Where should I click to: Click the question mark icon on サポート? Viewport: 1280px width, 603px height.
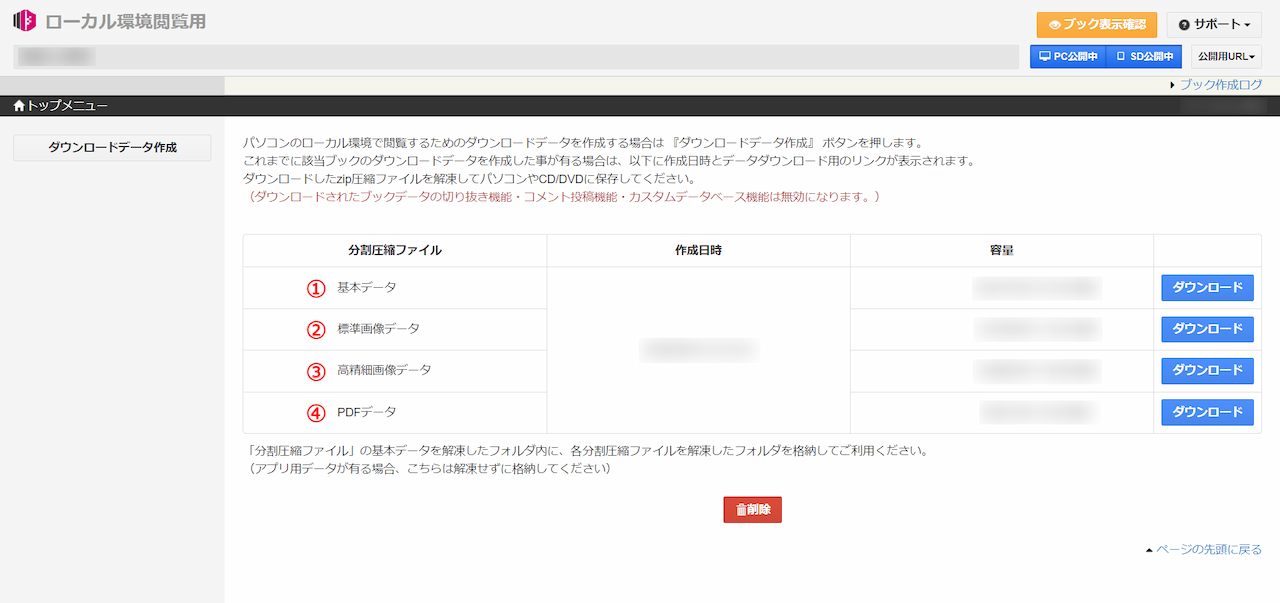1185,25
